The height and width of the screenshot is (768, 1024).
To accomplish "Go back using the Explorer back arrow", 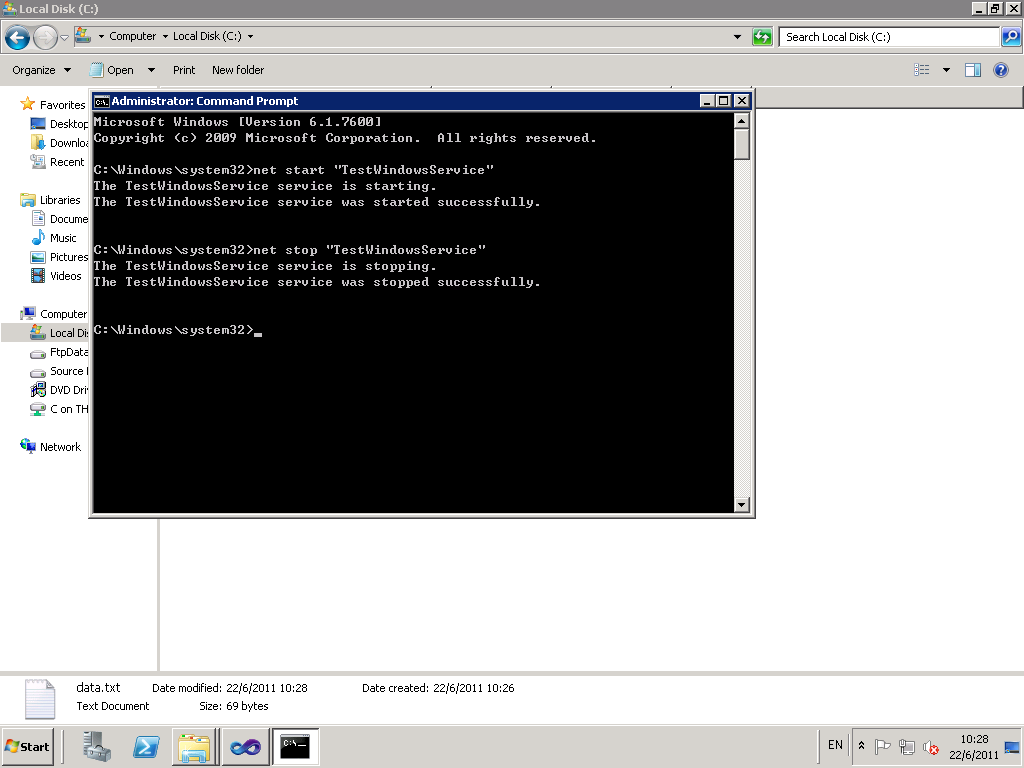I will pyautogui.click(x=18, y=37).
